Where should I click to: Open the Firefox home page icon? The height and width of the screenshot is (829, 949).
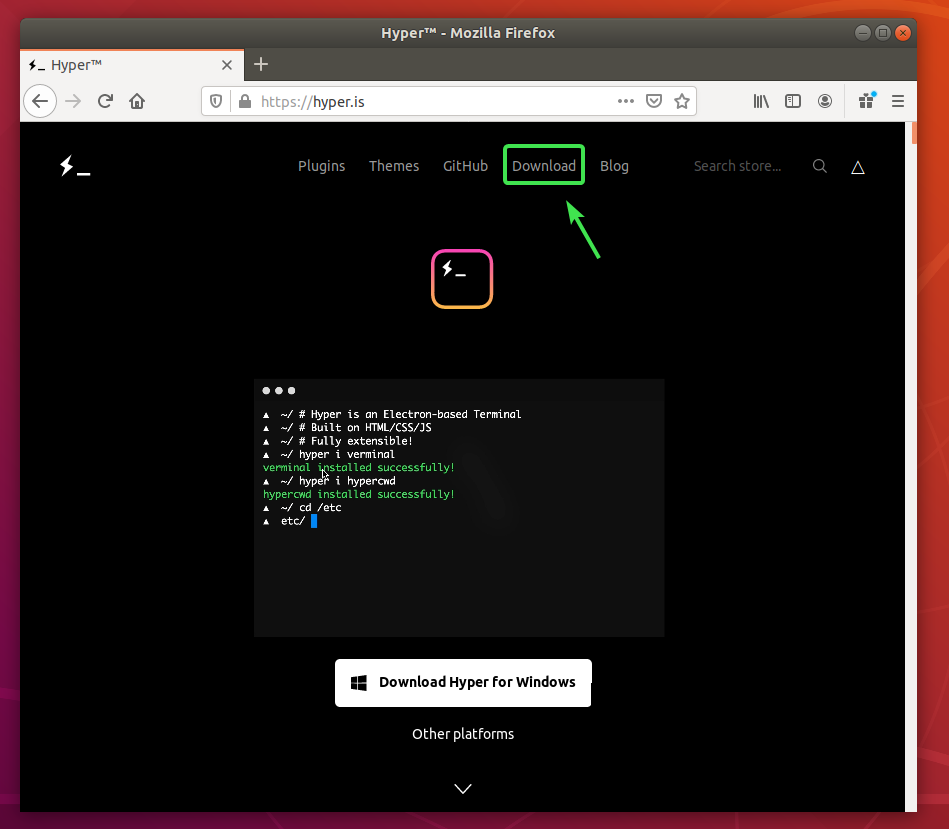(x=137, y=101)
